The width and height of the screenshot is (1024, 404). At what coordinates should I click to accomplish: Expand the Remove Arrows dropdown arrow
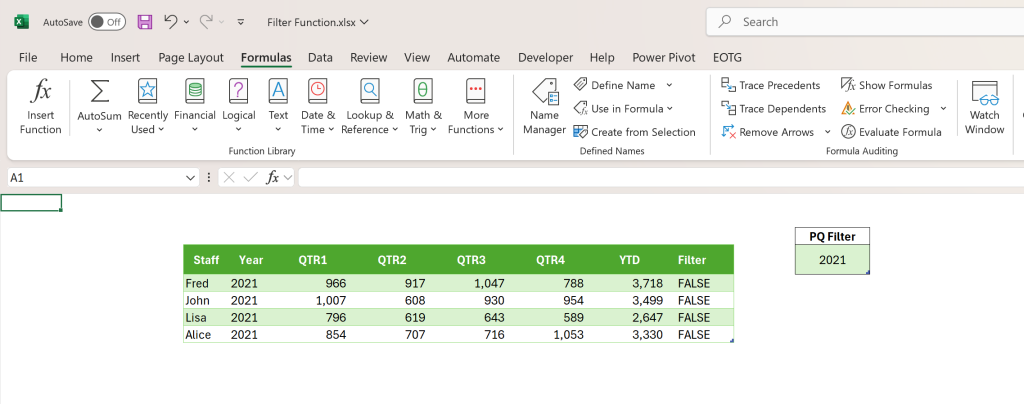tap(827, 132)
